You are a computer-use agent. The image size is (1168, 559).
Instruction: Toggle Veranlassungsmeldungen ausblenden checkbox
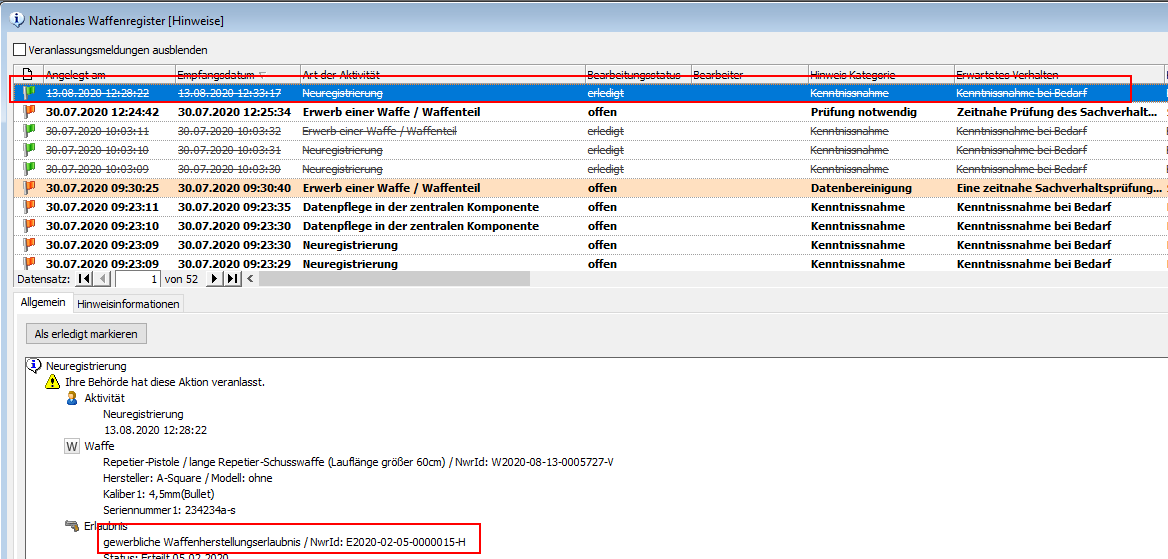point(19,50)
